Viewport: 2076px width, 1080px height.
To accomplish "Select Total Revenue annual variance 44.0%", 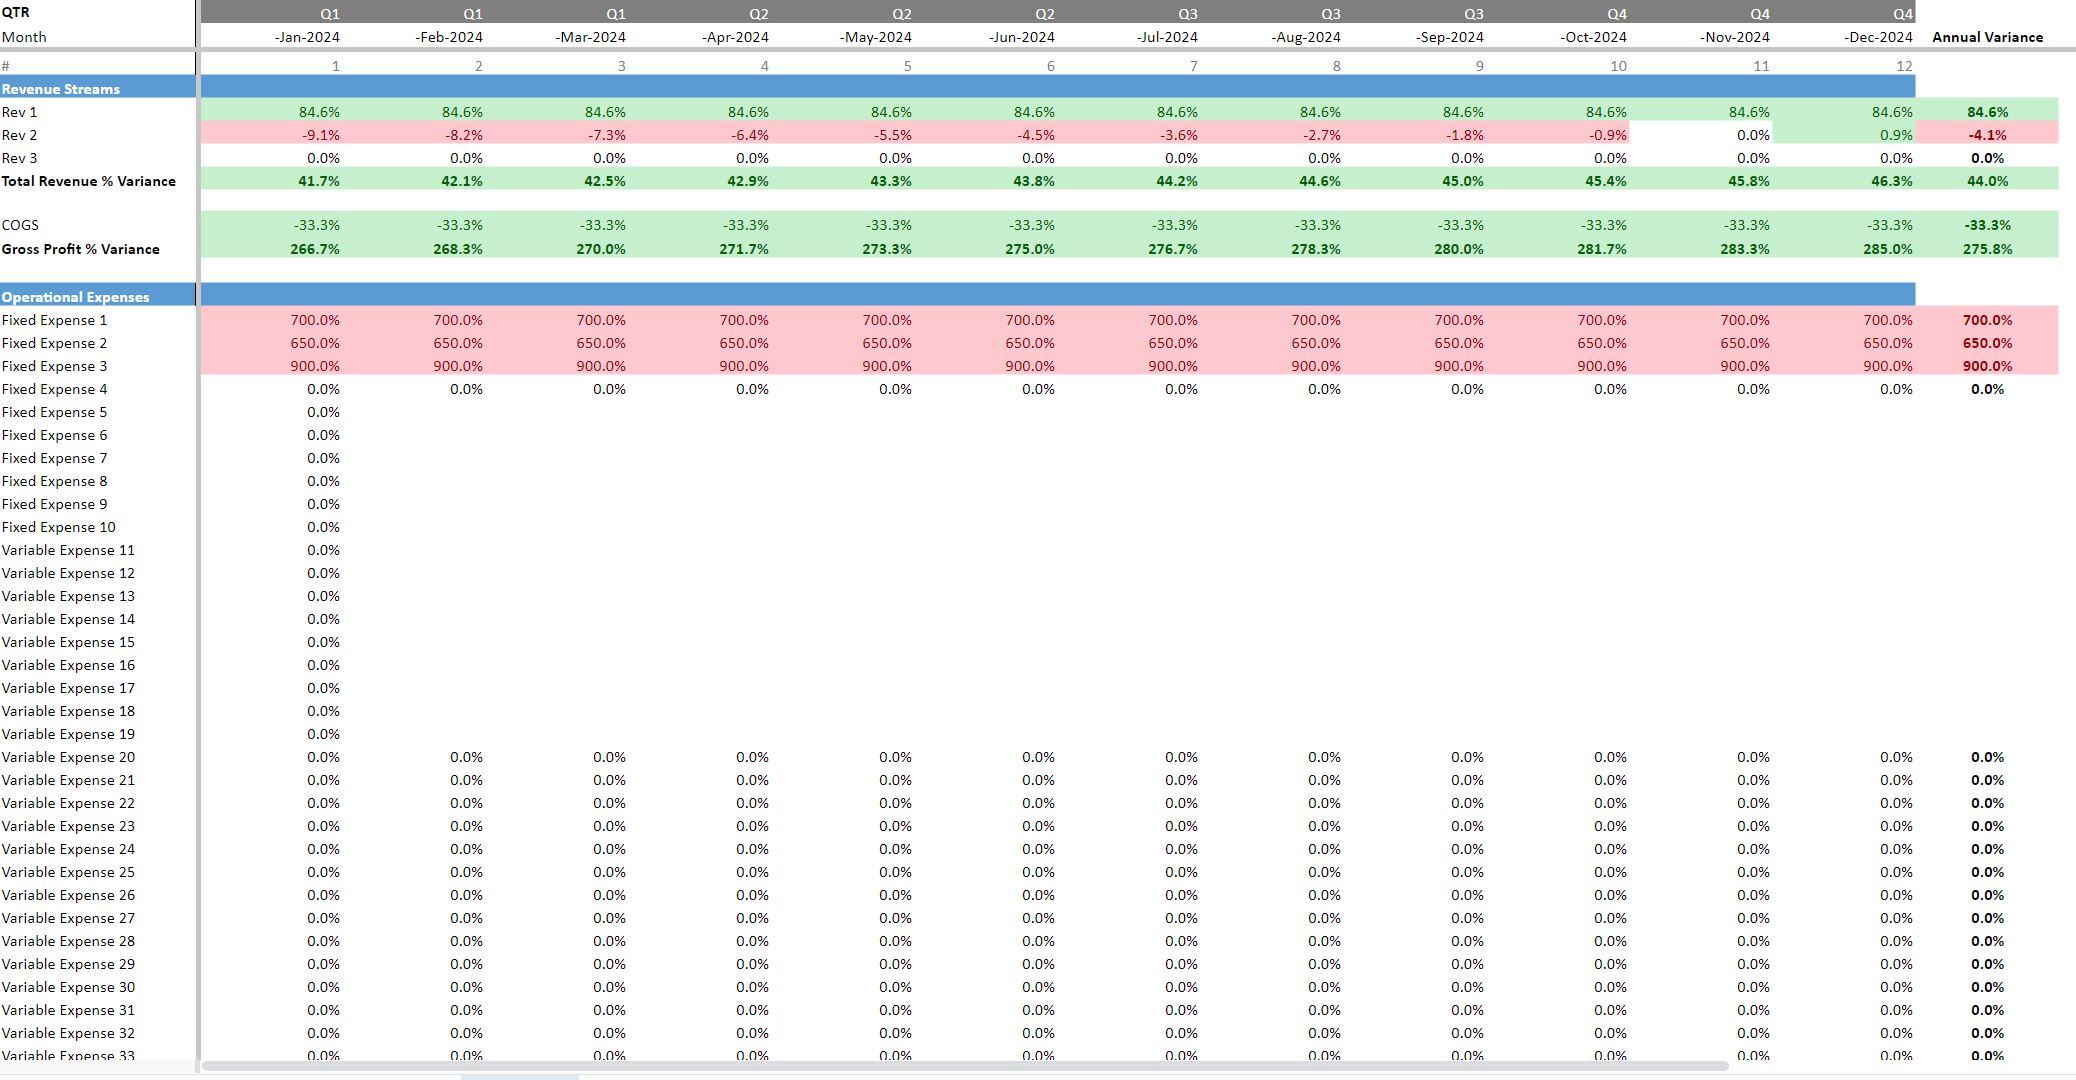I will pos(1988,181).
